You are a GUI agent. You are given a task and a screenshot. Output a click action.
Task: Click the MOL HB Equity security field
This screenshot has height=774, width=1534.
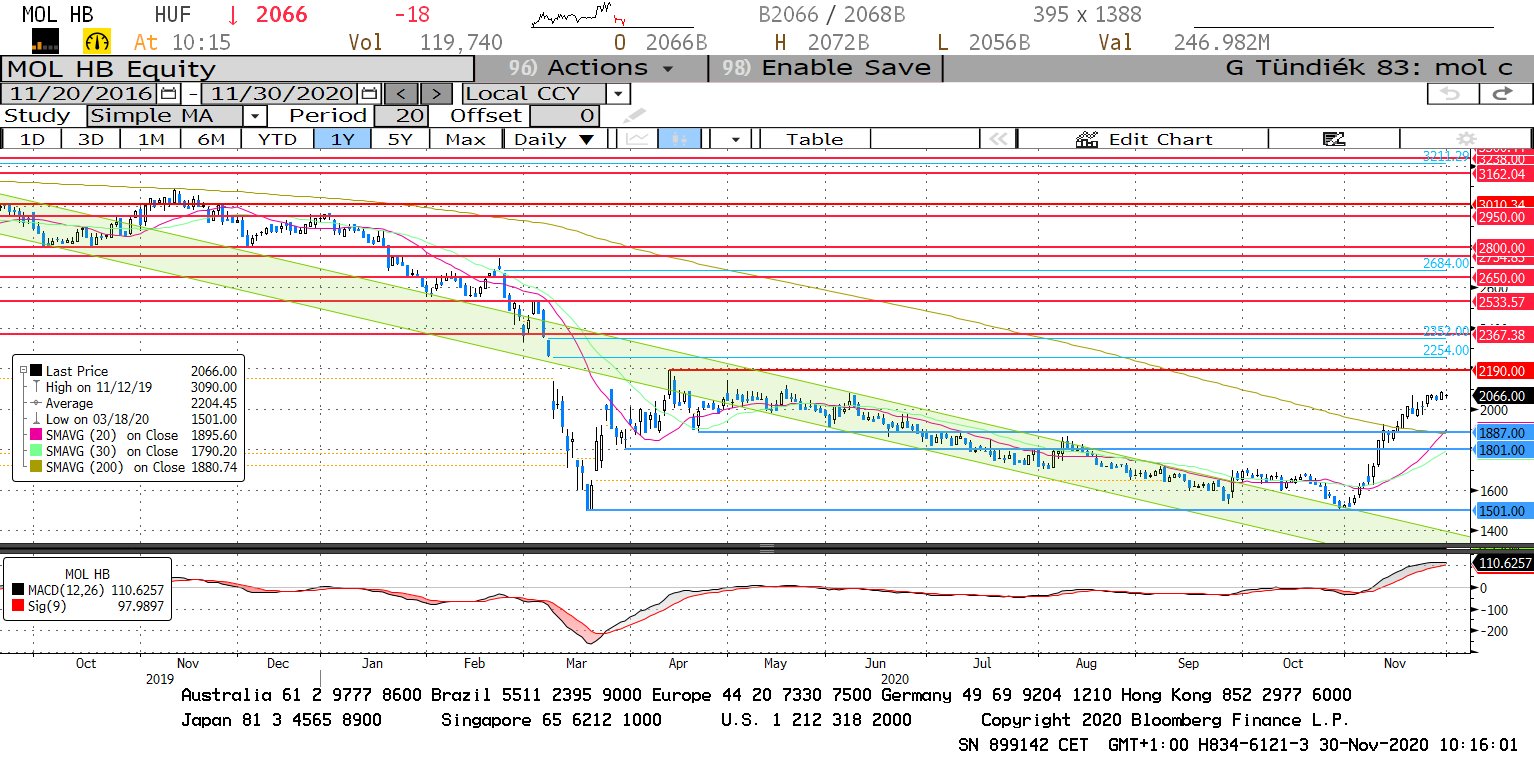pos(237,69)
